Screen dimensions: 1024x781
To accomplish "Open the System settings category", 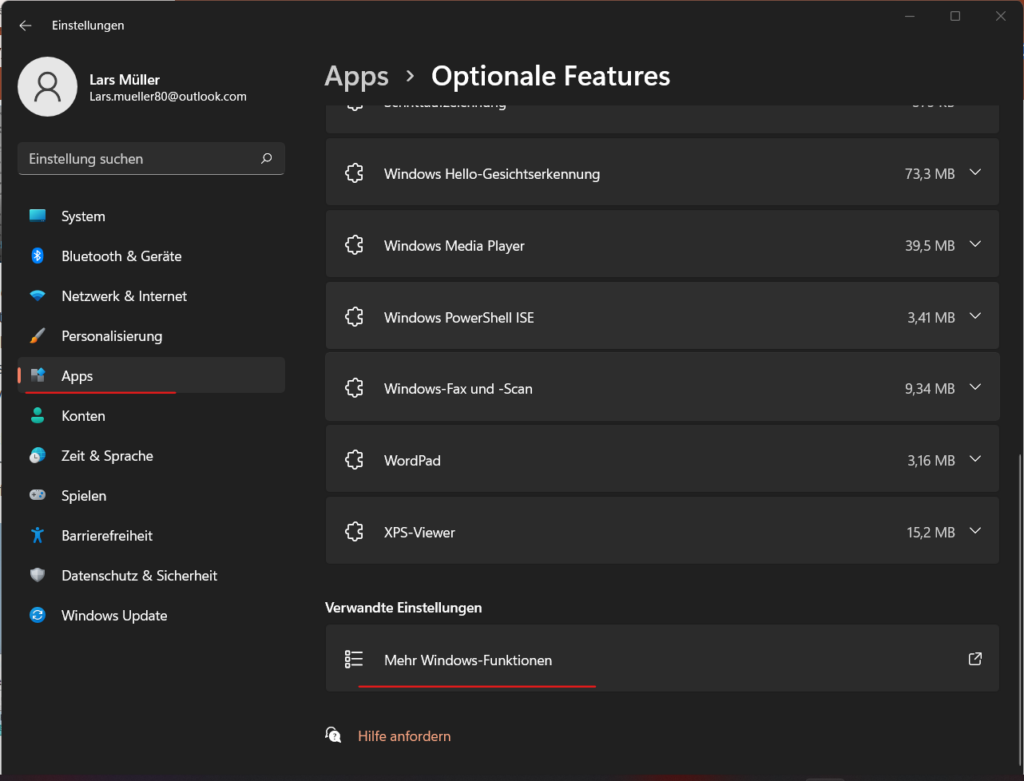I will (x=152, y=216).
